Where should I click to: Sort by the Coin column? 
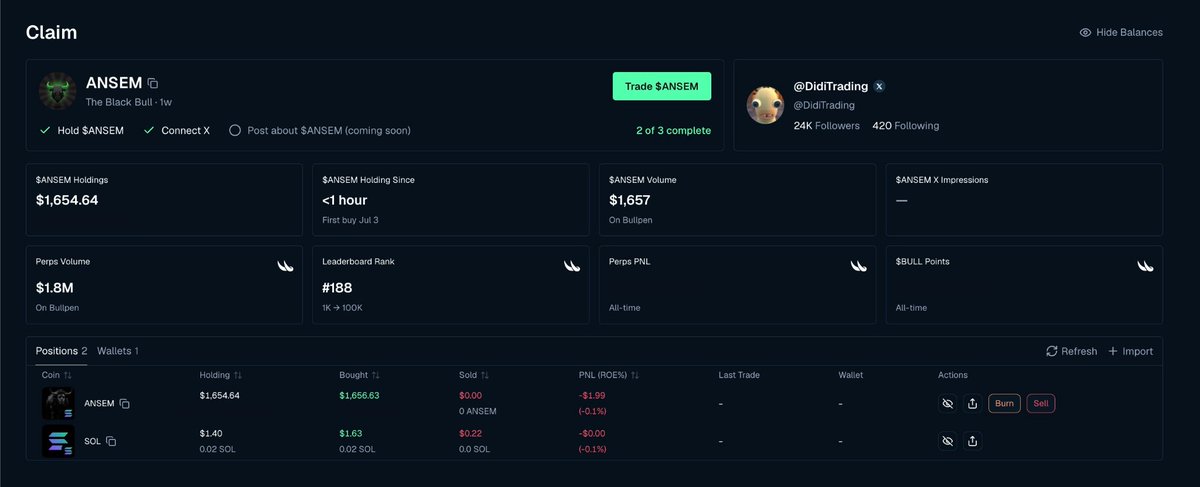pos(57,375)
